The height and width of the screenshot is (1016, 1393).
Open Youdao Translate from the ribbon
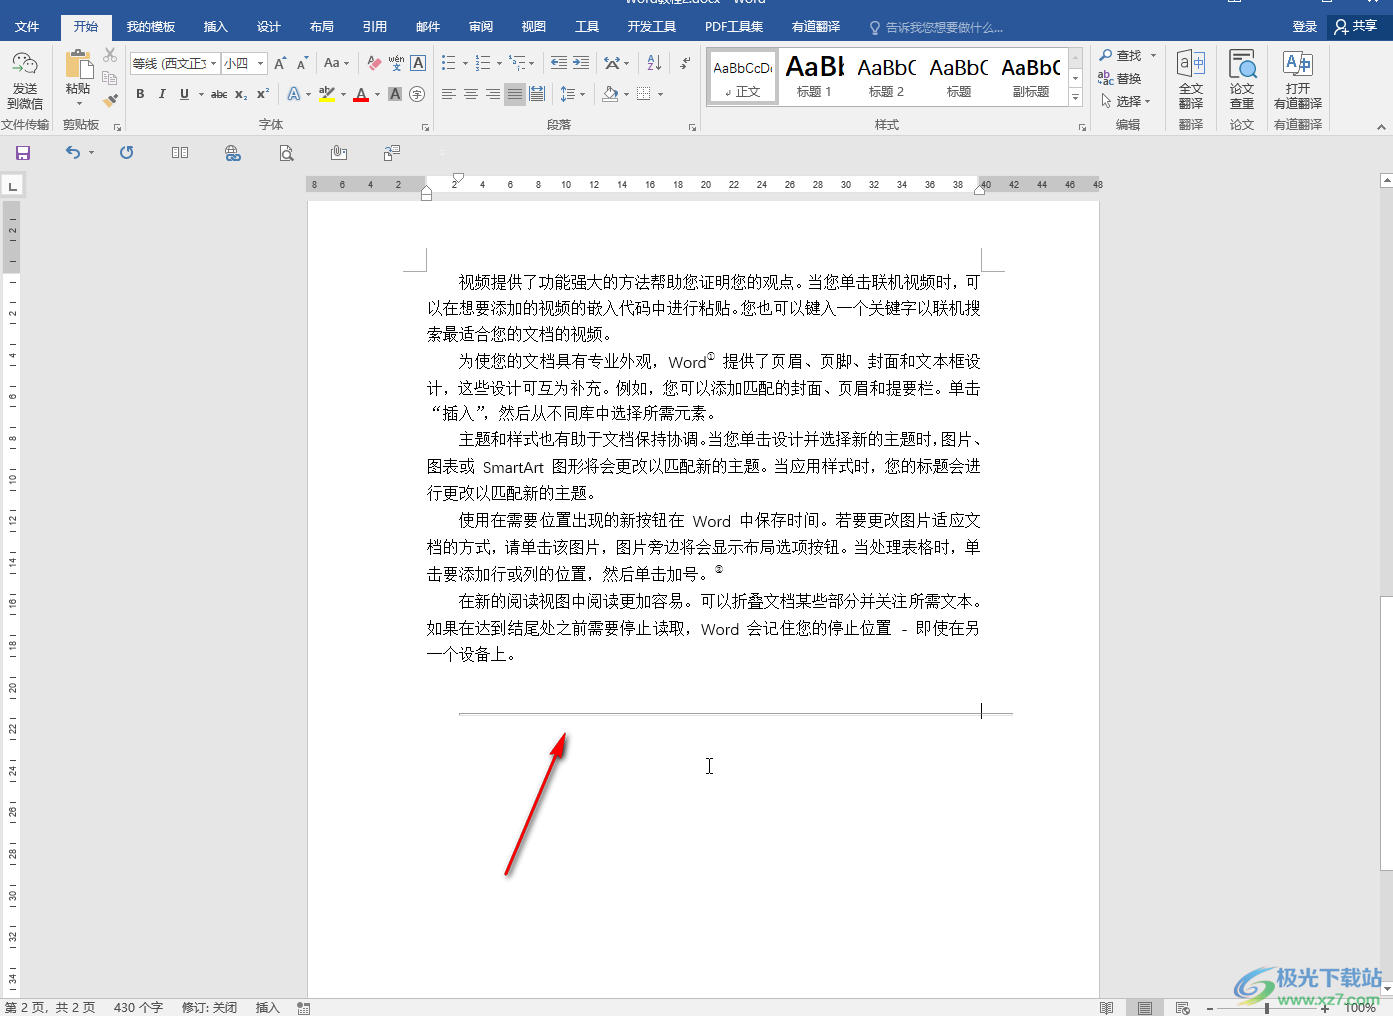(x=1298, y=80)
